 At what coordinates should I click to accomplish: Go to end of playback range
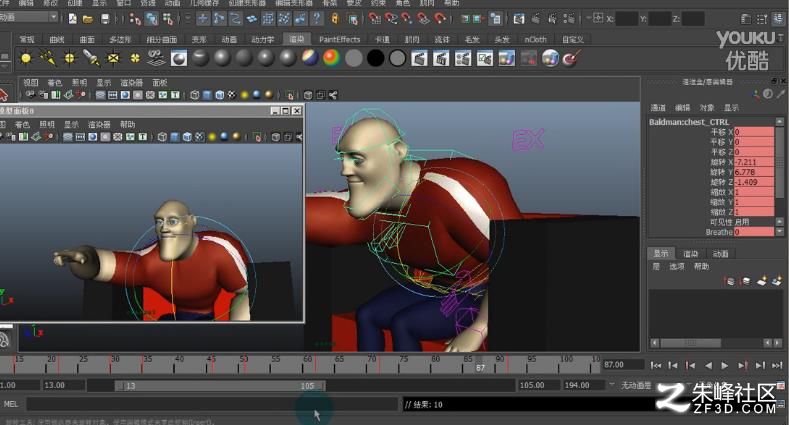pyautogui.click(x=777, y=366)
